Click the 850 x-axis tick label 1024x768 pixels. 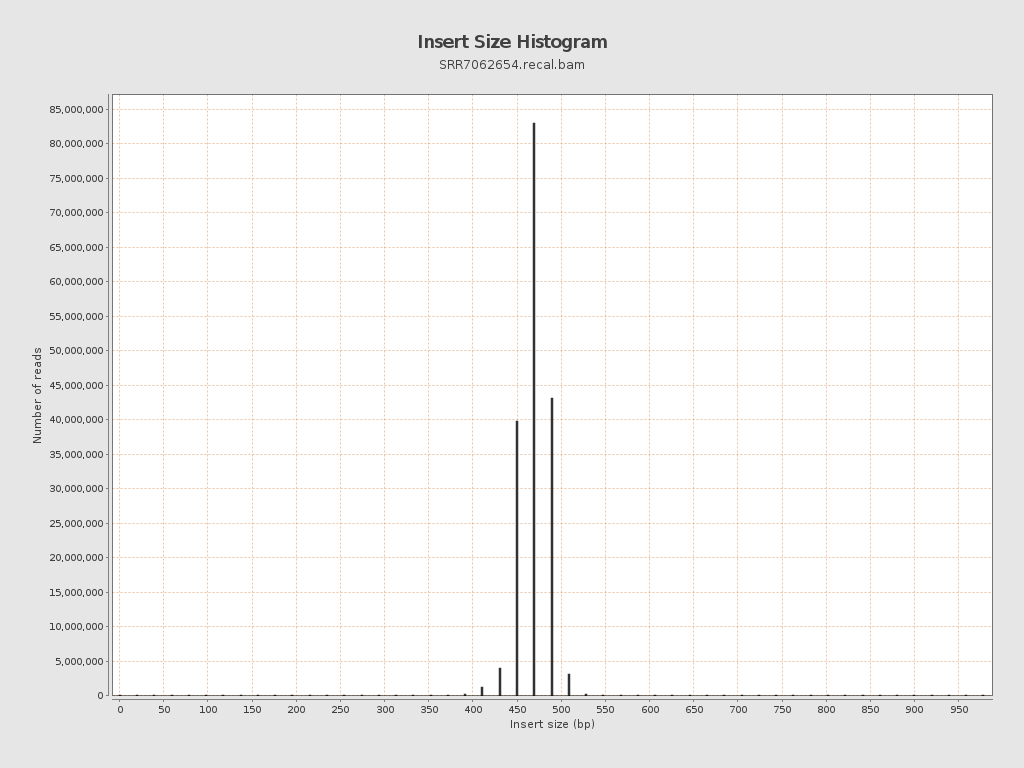(x=871, y=709)
